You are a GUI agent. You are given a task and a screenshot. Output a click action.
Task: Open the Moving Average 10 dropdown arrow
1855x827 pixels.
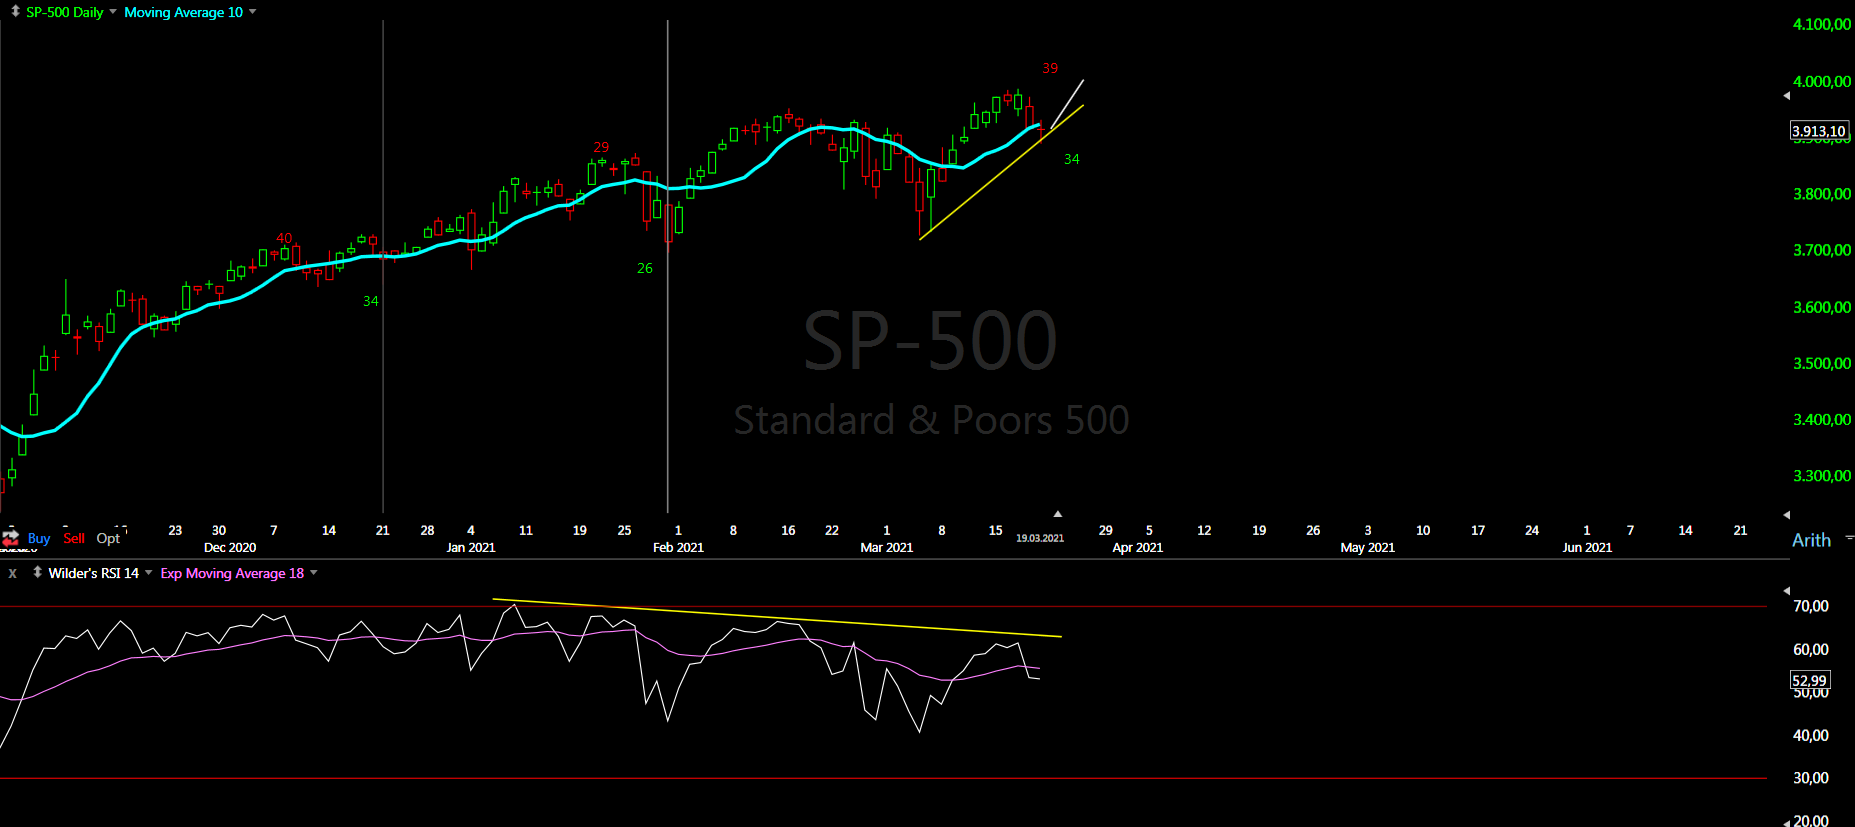click(x=252, y=12)
